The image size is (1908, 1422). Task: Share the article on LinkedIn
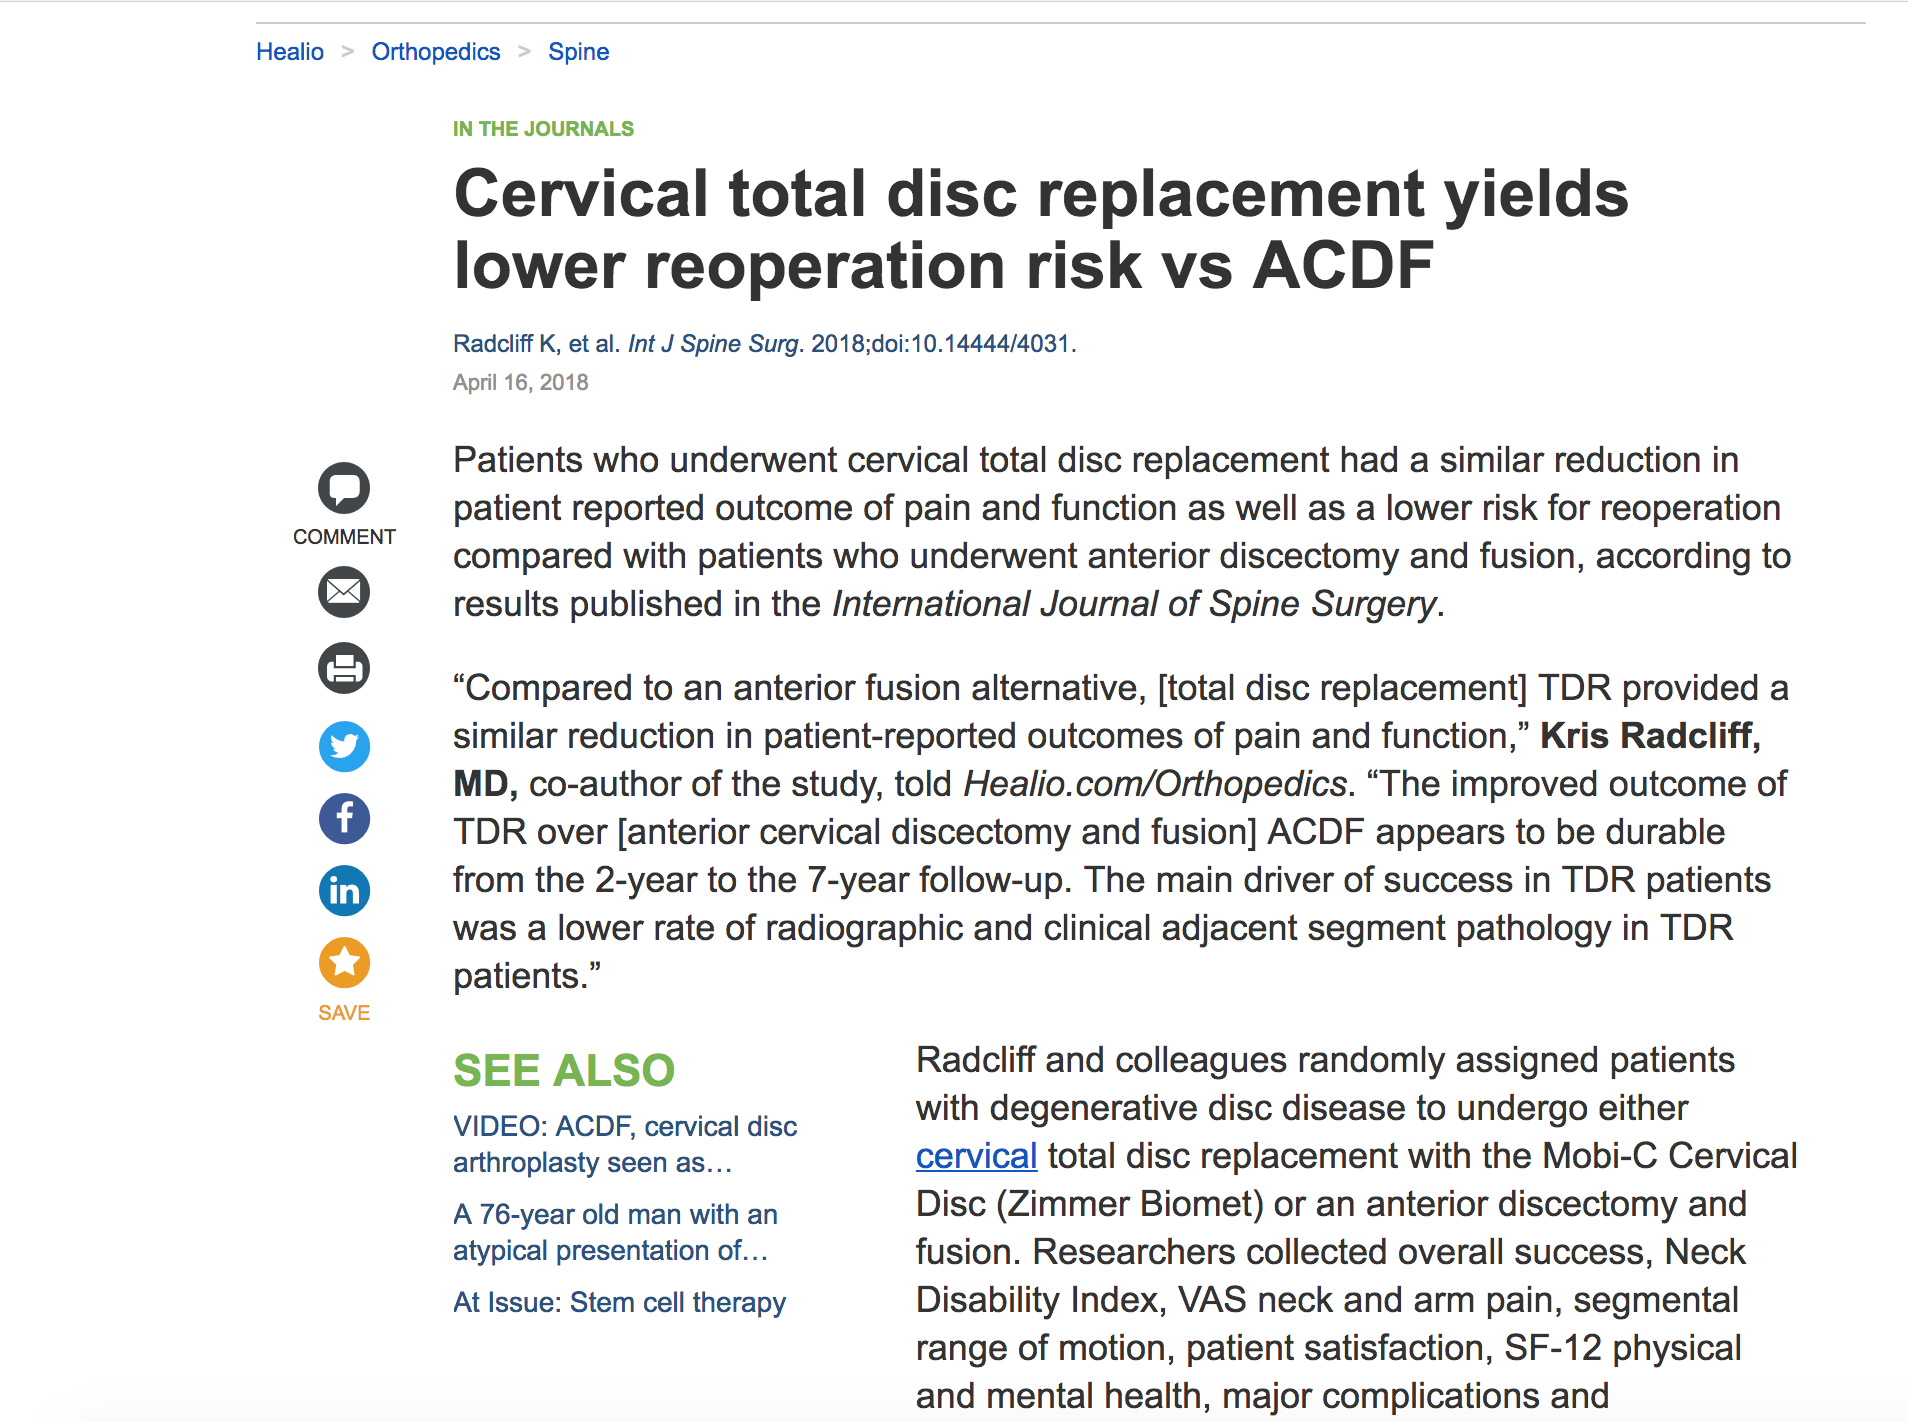coord(344,890)
